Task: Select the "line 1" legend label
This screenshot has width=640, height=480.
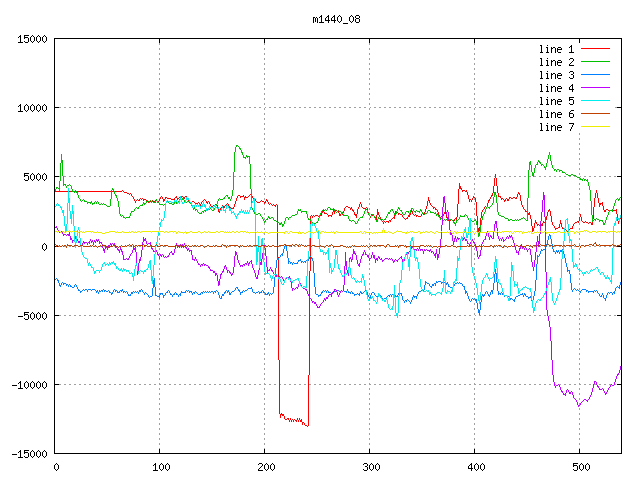Action: [x=556, y=49]
